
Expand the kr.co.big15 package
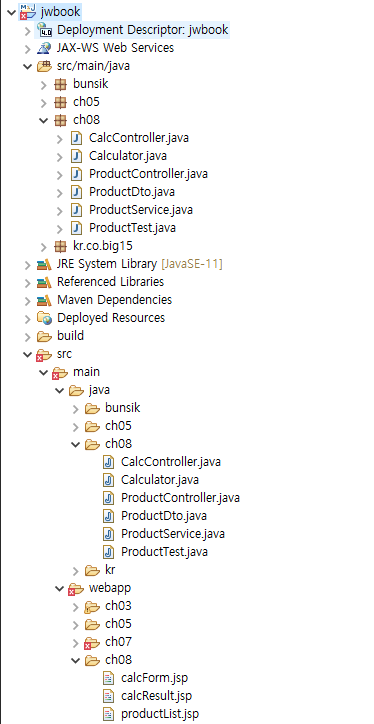coord(43,247)
